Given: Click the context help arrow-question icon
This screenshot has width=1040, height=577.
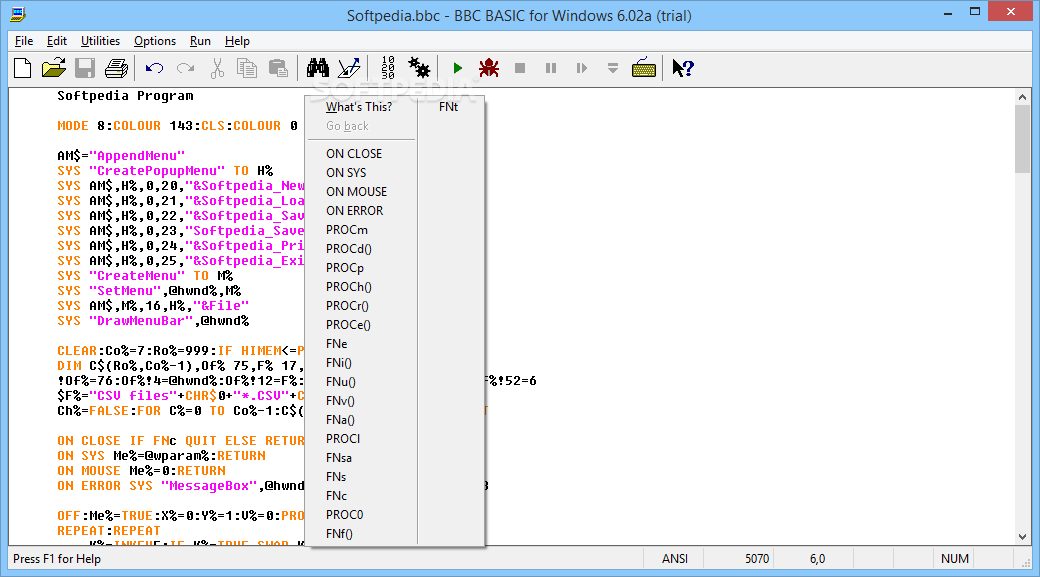Looking at the screenshot, I should pos(683,68).
